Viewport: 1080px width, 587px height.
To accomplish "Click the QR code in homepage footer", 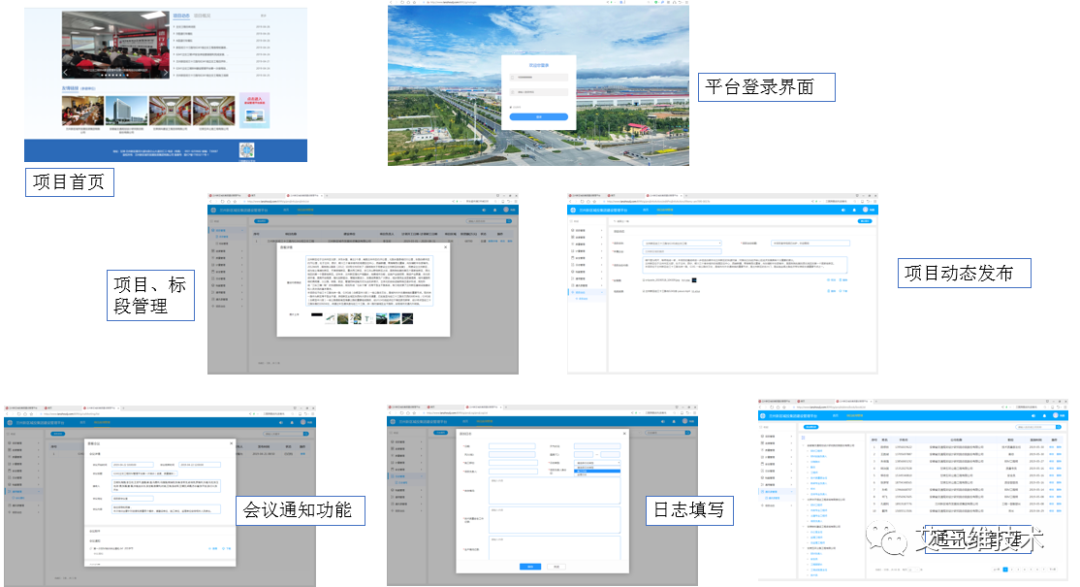I will [247, 150].
